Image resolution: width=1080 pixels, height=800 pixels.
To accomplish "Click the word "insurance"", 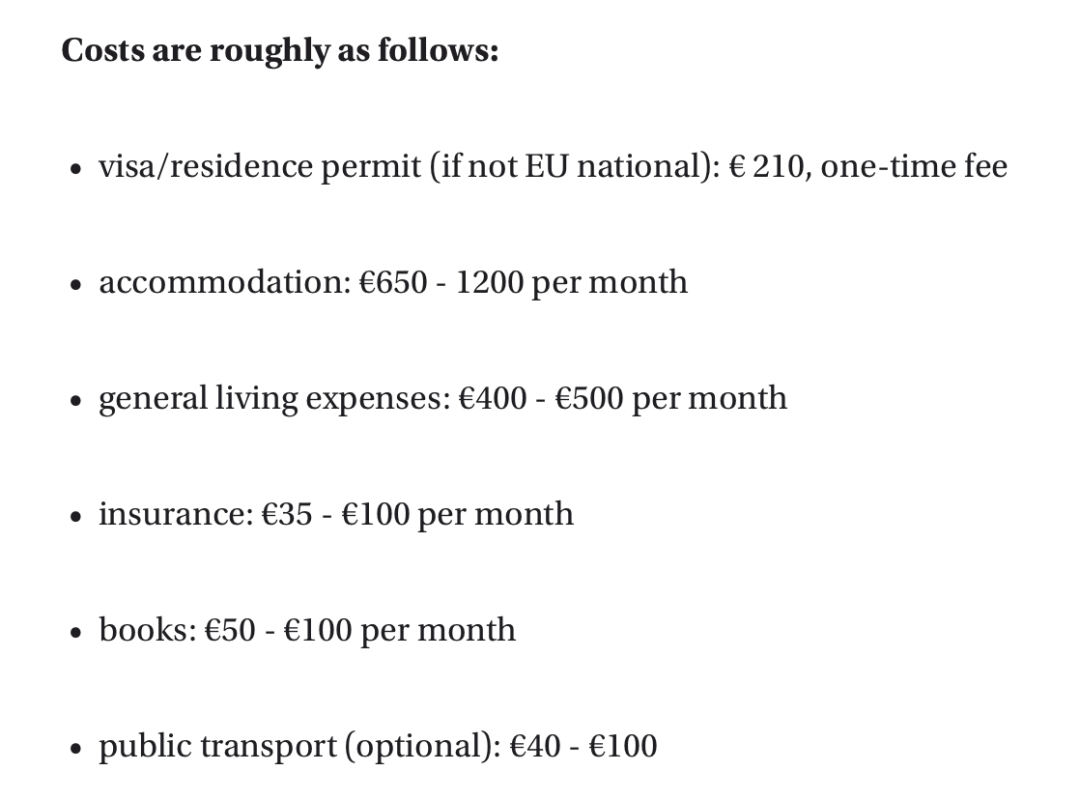I will coord(170,514).
